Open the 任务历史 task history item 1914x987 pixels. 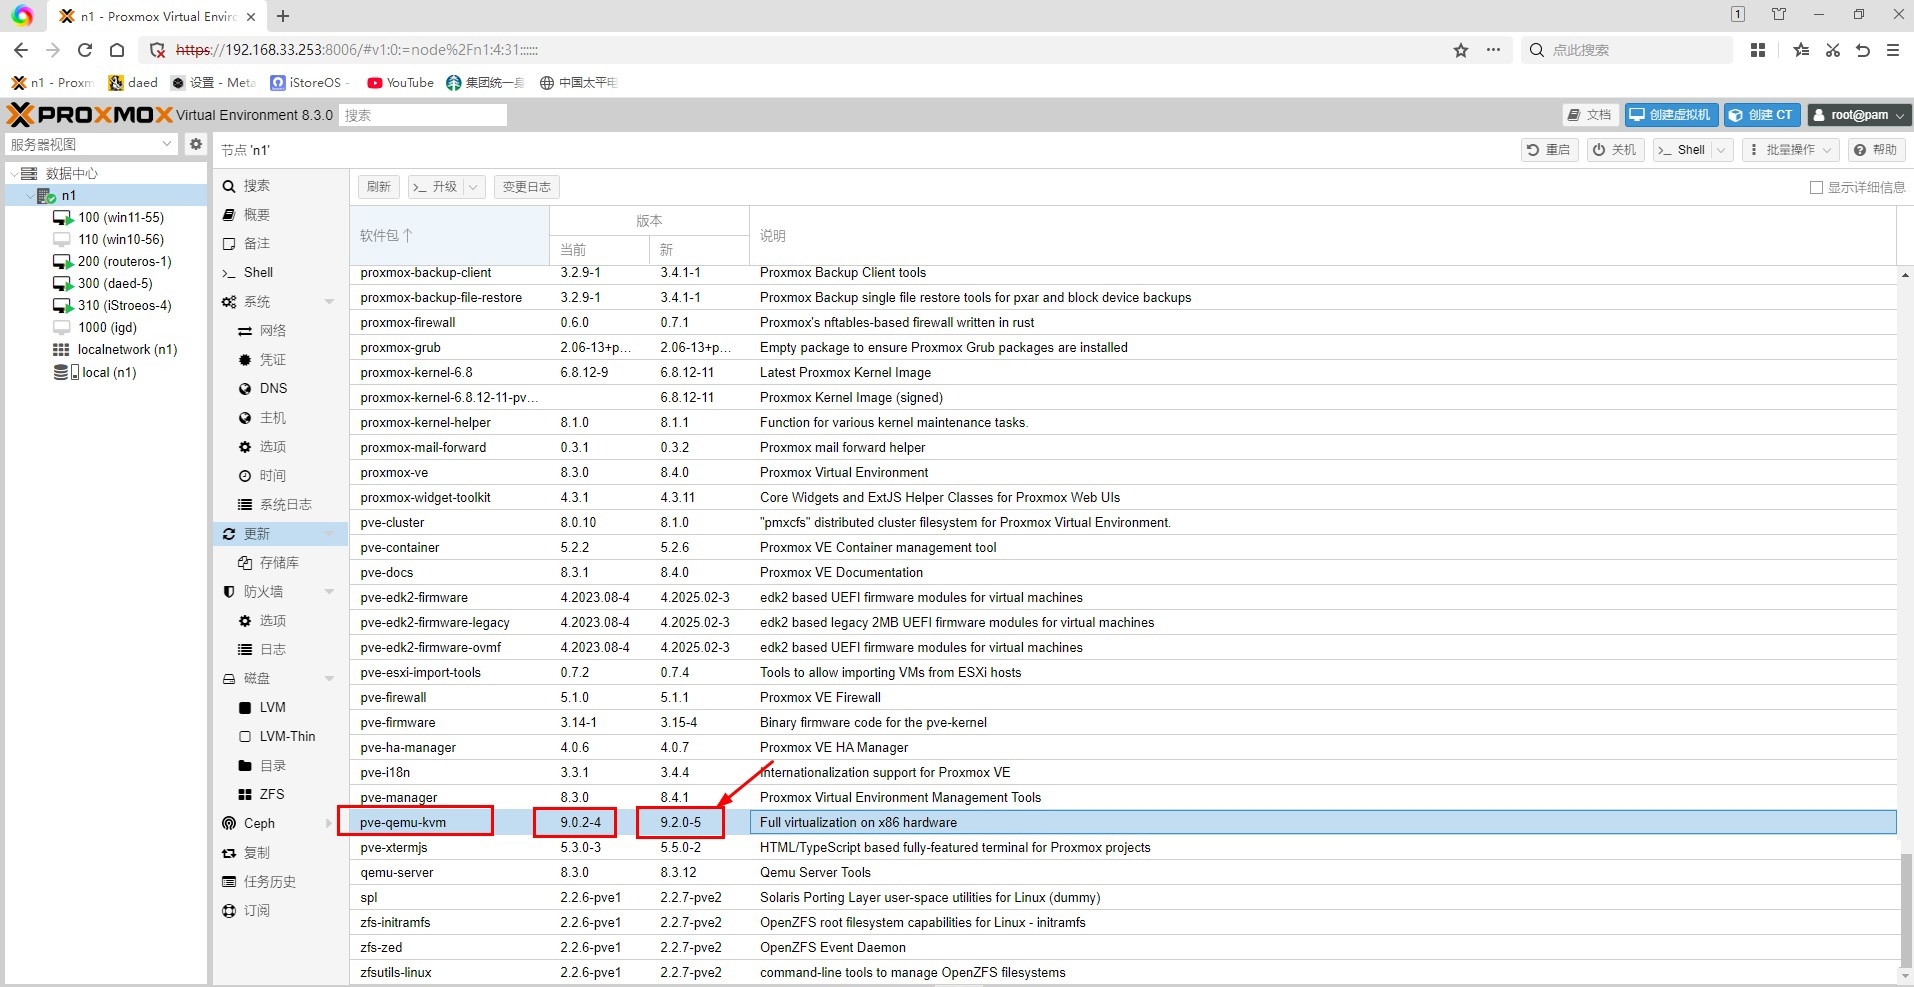pyautogui.click(x=269, y=882)
